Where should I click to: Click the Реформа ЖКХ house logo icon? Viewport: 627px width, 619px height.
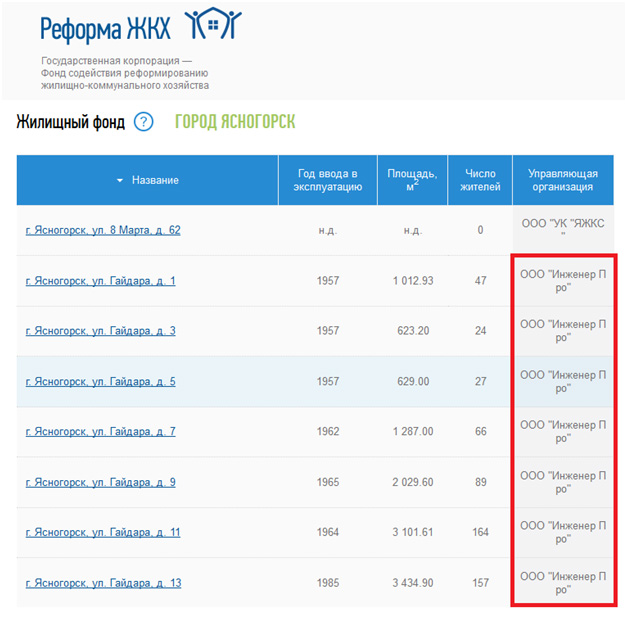tap(214, 26)
